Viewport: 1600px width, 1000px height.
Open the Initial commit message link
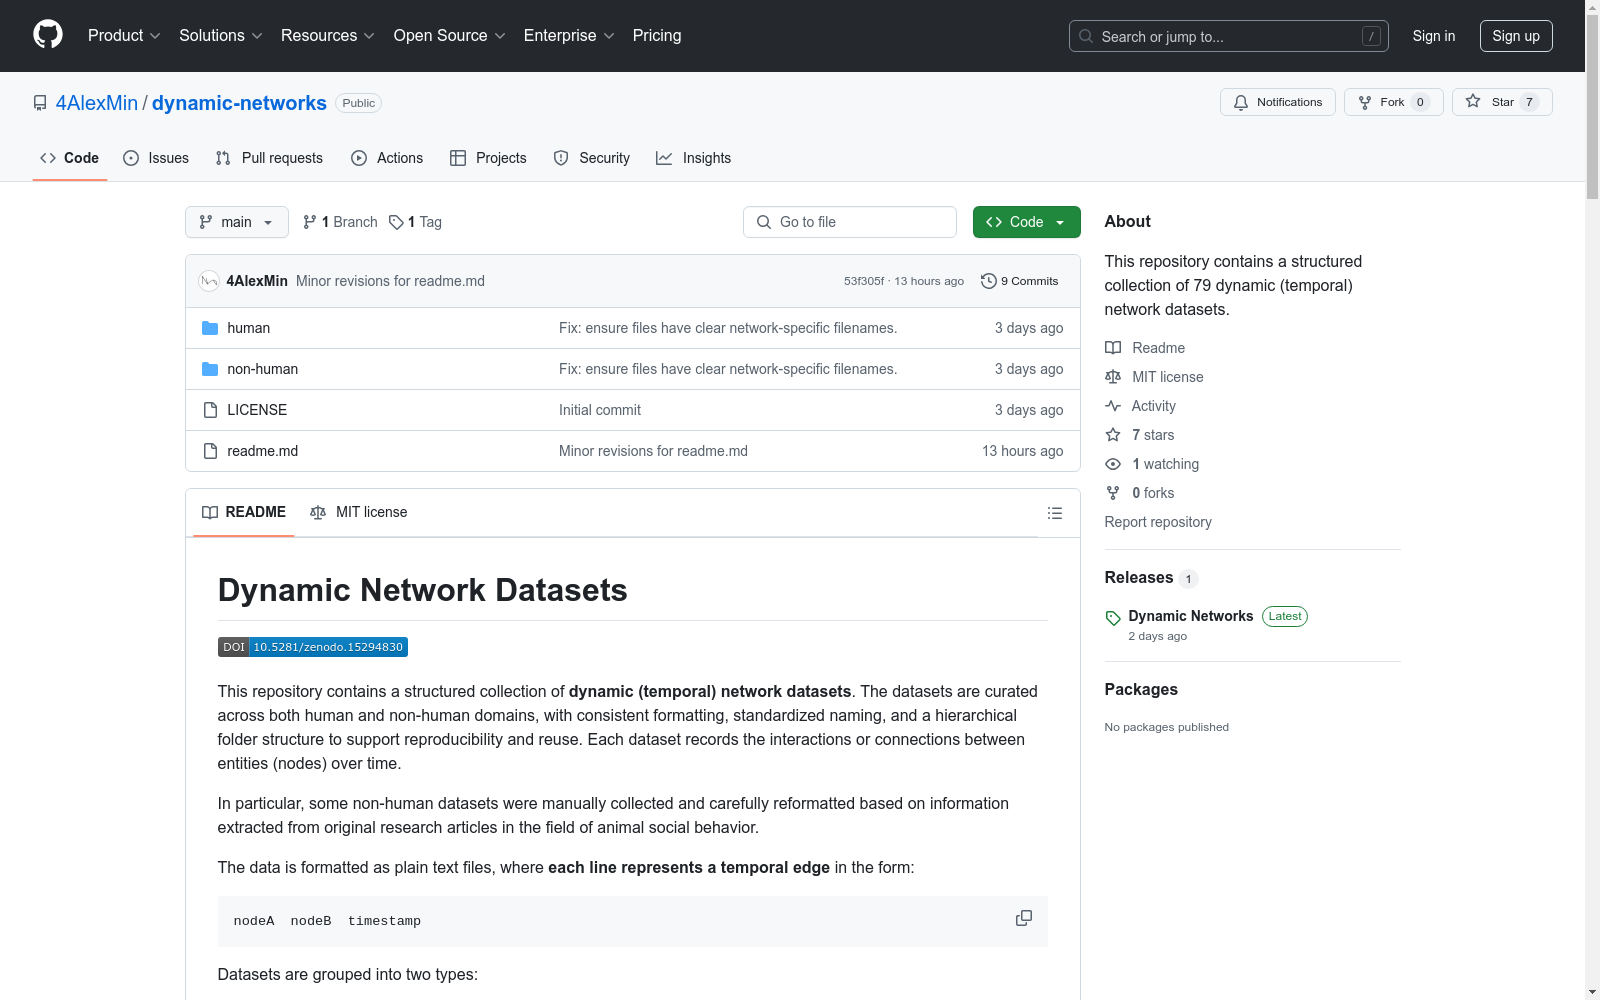tap(600, 410)
